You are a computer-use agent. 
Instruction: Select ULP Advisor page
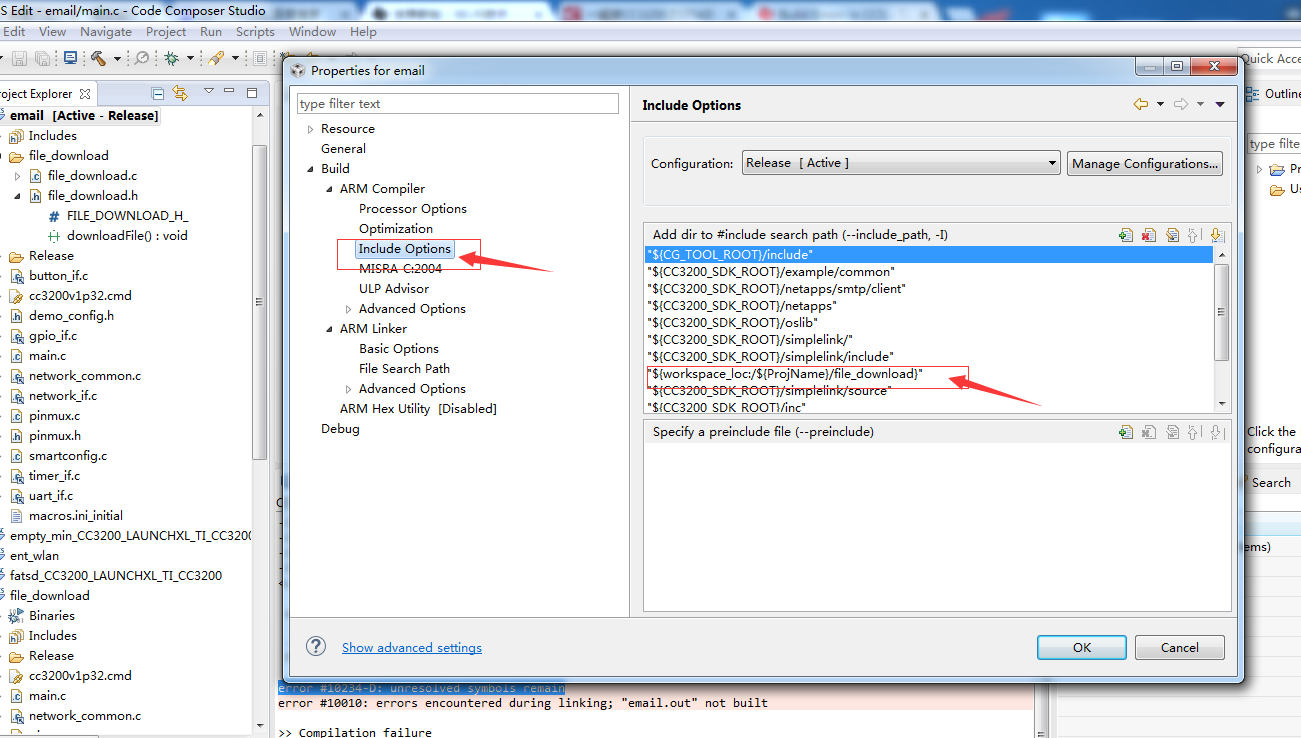pos(394,288)
